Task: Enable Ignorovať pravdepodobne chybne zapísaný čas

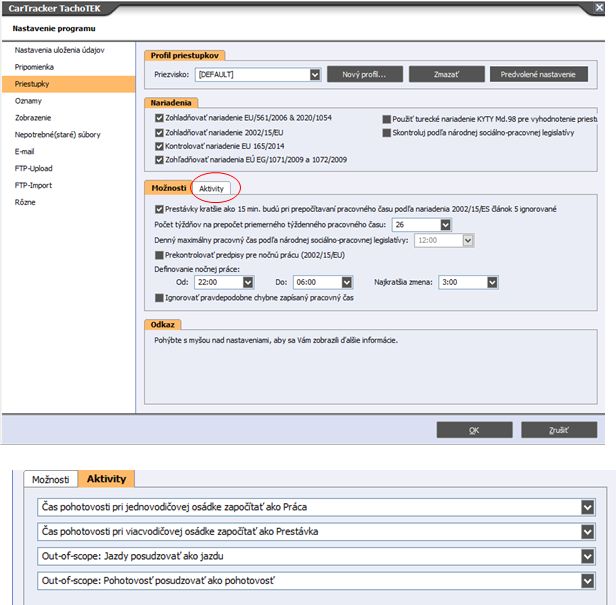Action: [159, 298]
